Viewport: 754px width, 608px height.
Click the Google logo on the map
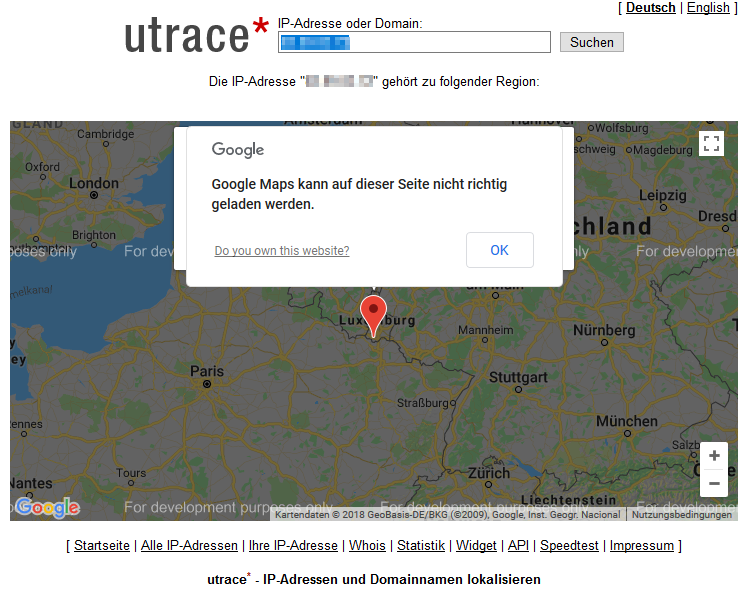click(x=47, y=507)
